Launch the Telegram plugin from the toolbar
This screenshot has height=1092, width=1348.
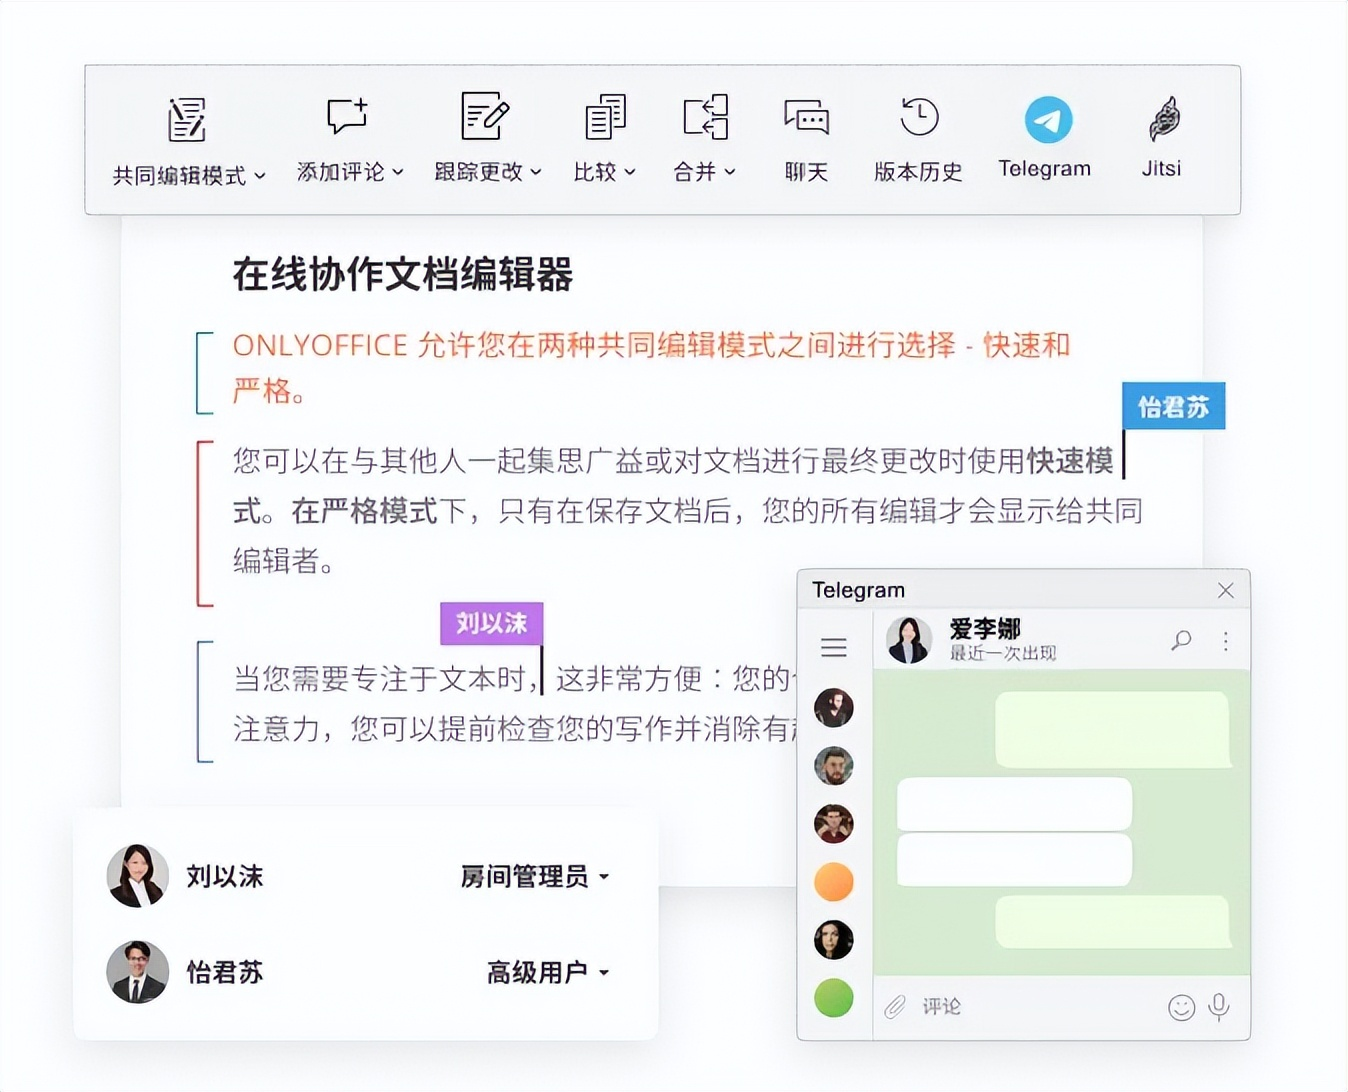(1048, 120)
